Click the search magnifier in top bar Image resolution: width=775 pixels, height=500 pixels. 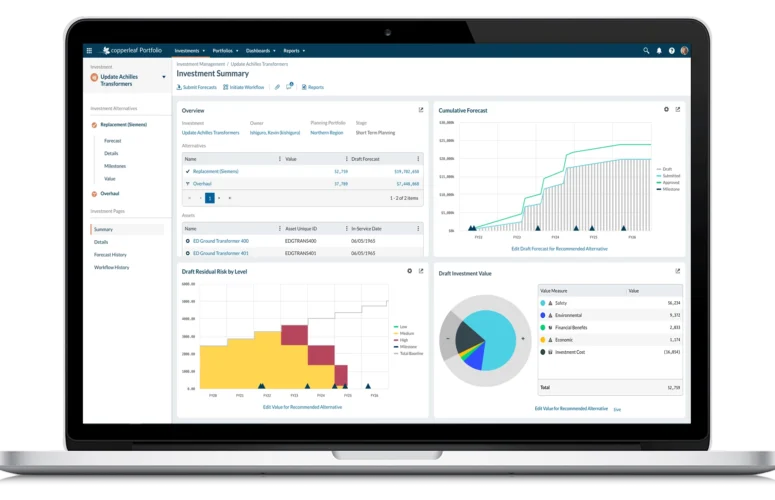[646, 50]
